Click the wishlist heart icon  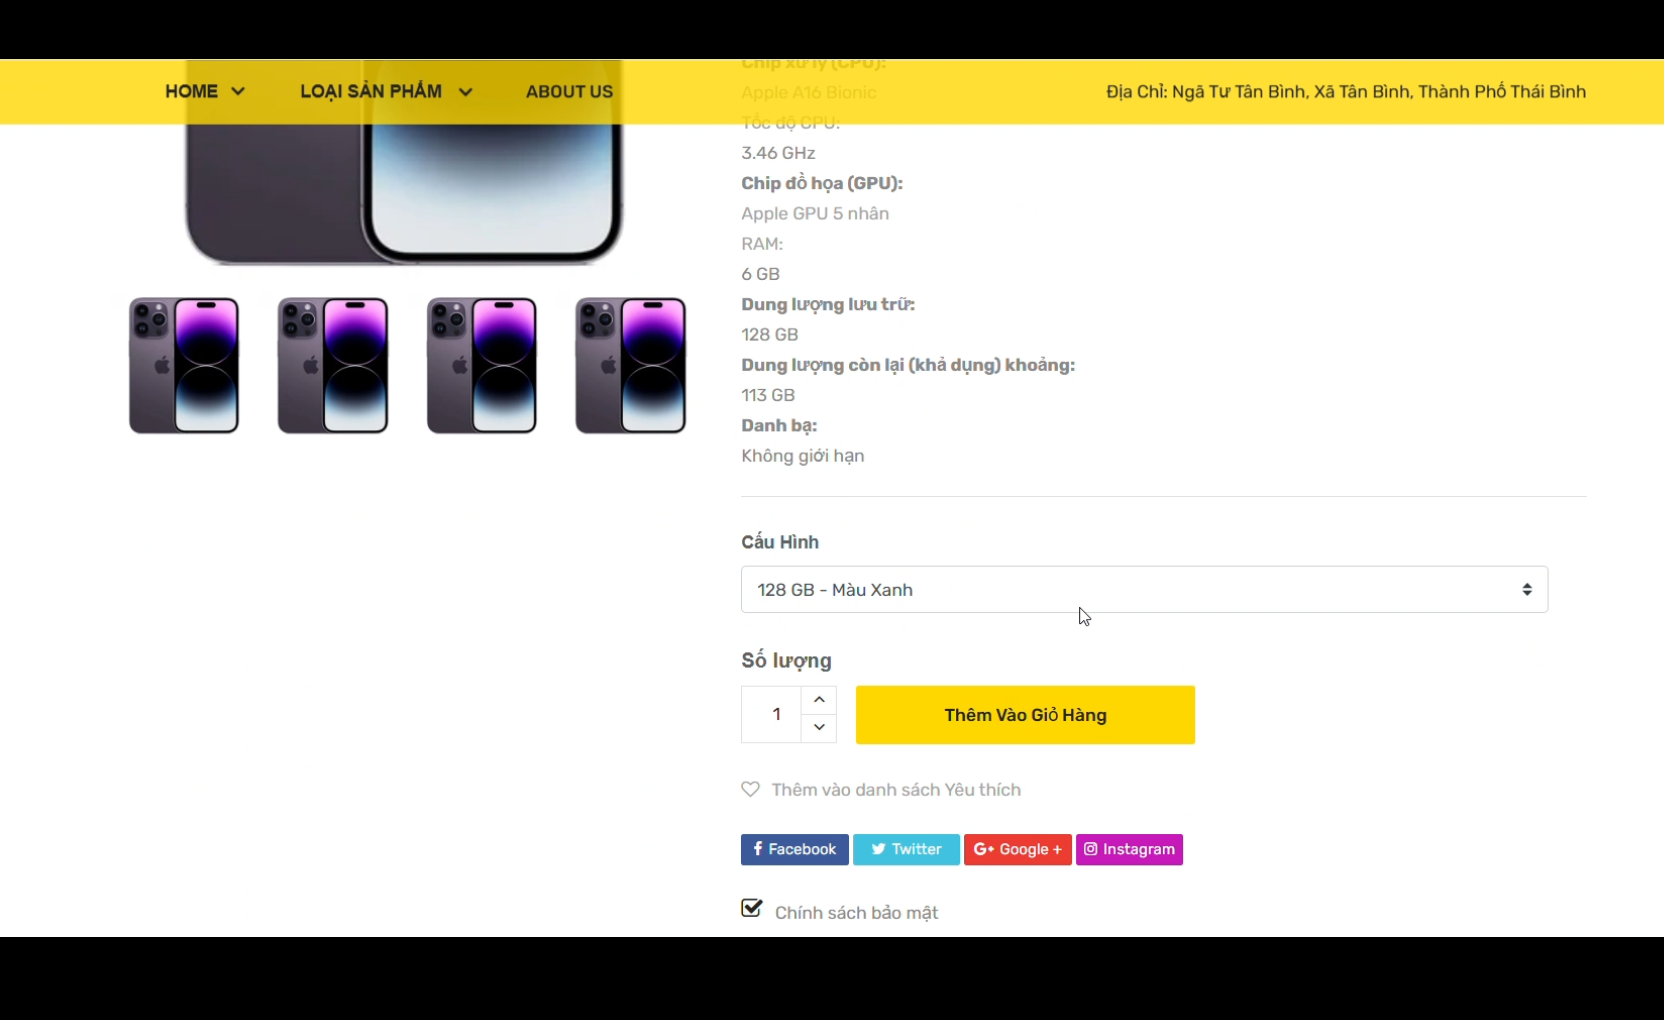point(750,789)
